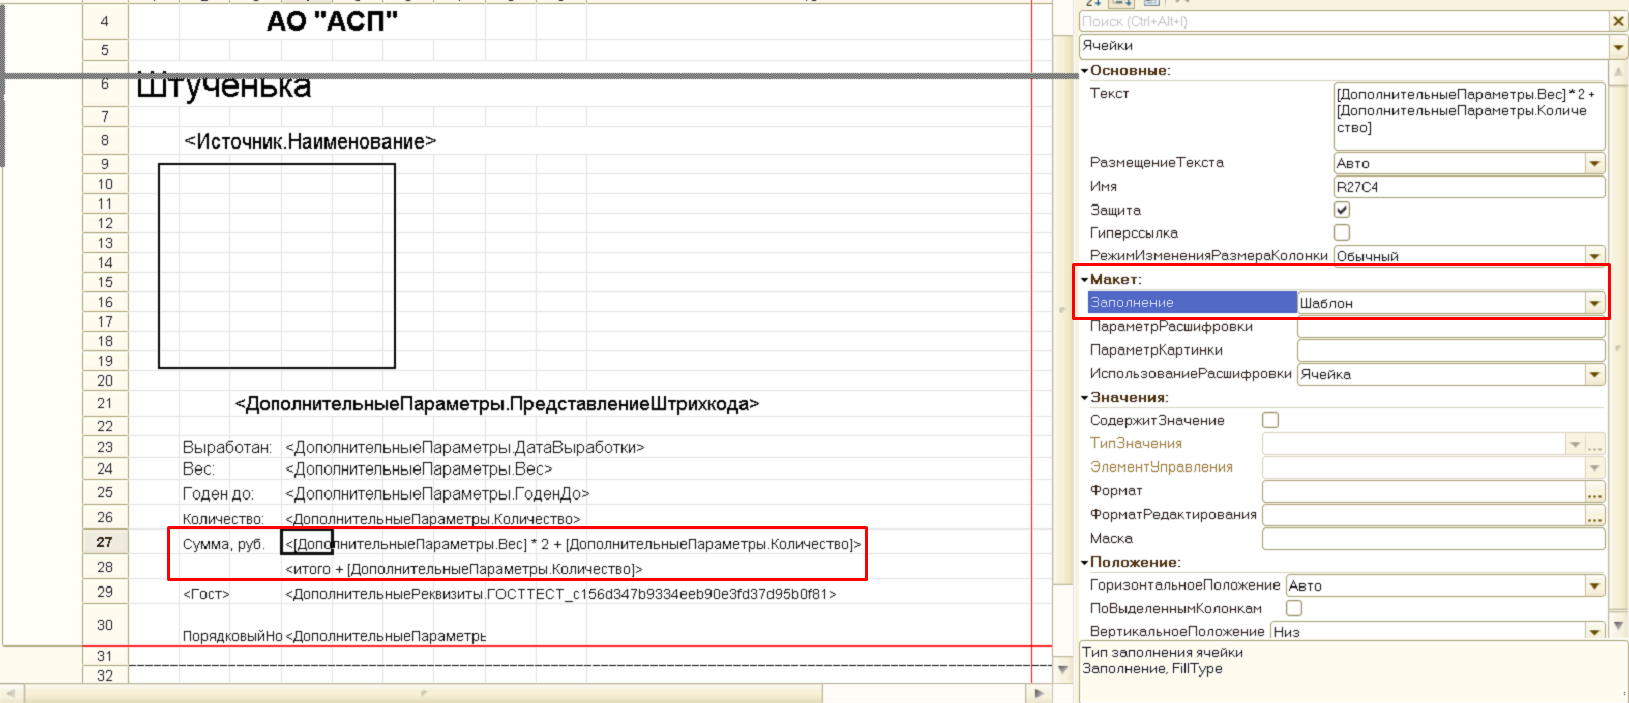This screenshot has height=703, width=1629.
Task: Select the Штученька title cell
Action: 223,87
